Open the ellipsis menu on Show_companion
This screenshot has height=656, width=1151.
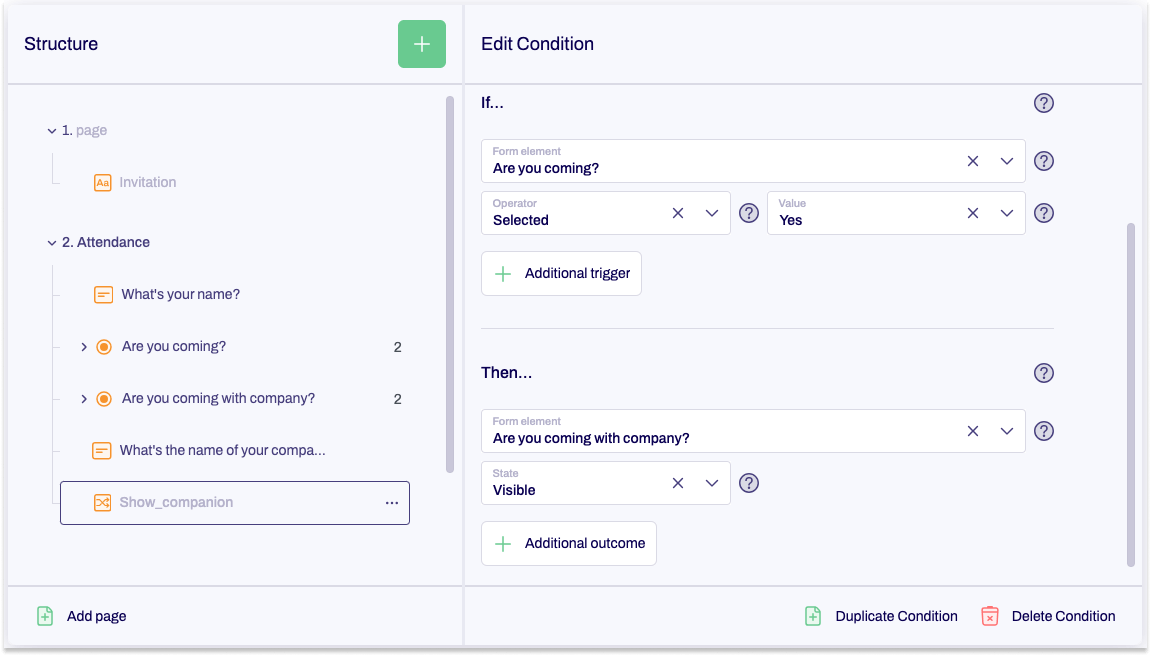click(x=392, y=503)
